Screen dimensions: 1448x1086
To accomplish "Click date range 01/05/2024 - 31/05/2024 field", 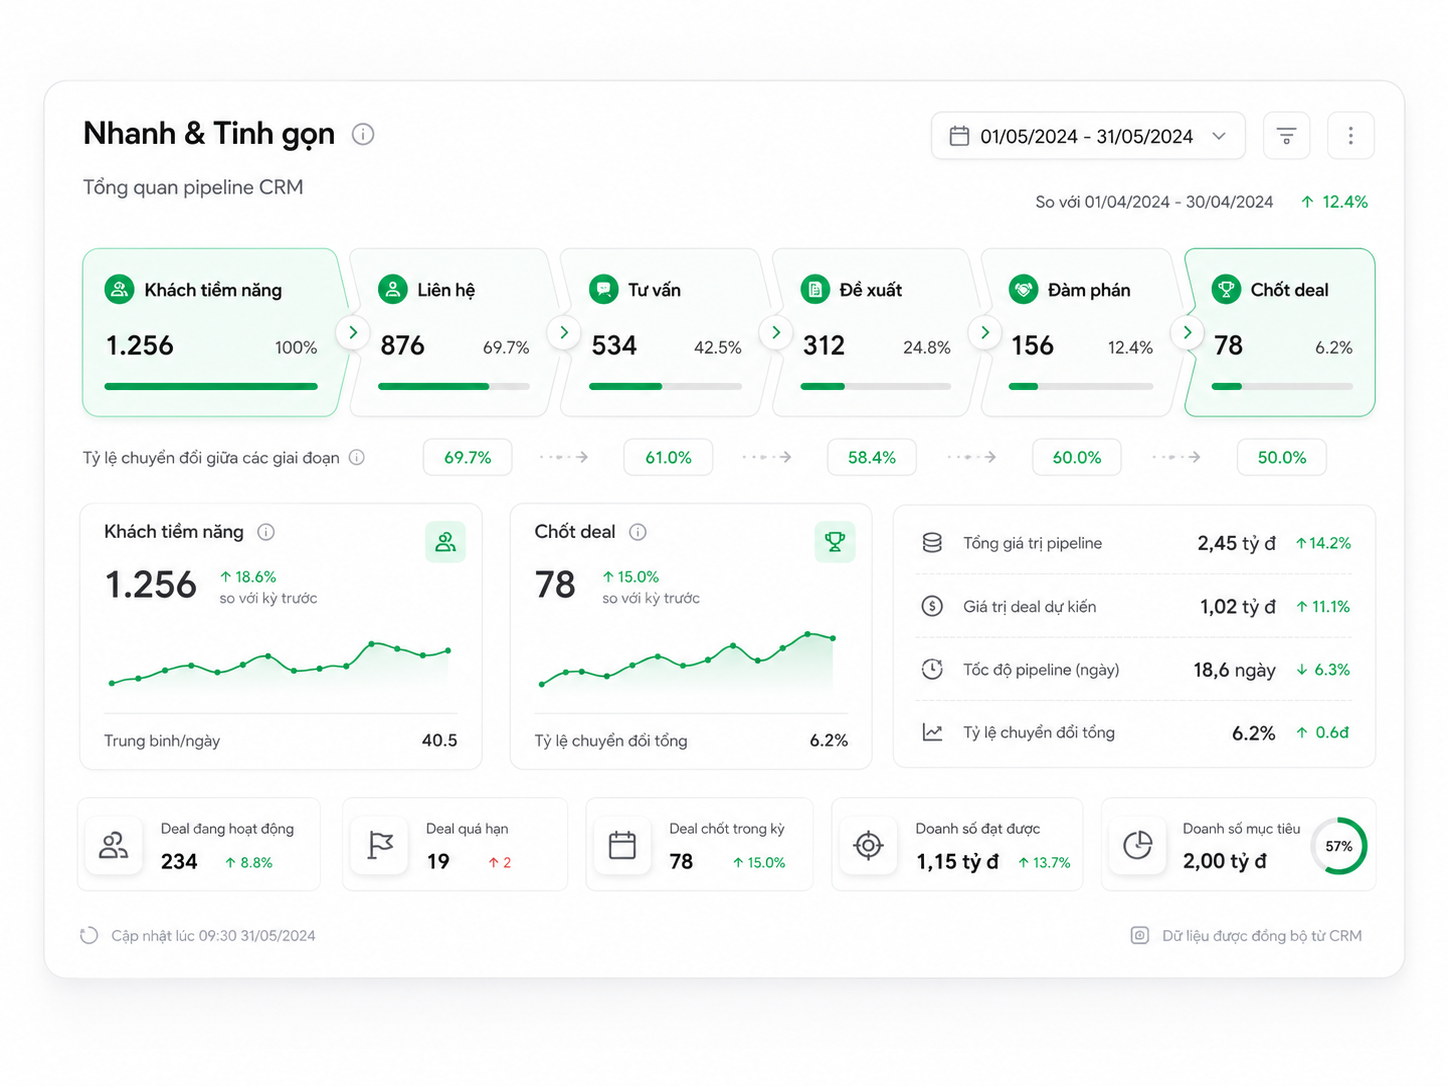I will (x=1088, y=136).
